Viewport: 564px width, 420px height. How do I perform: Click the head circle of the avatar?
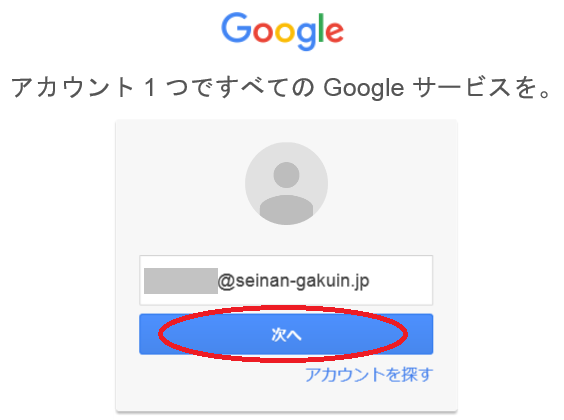(x=286, y=175)
